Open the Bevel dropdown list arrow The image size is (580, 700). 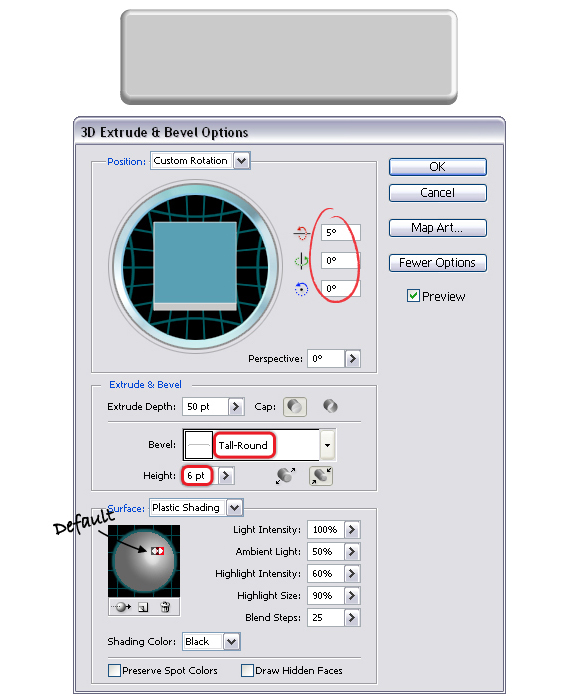pos(327,445)
